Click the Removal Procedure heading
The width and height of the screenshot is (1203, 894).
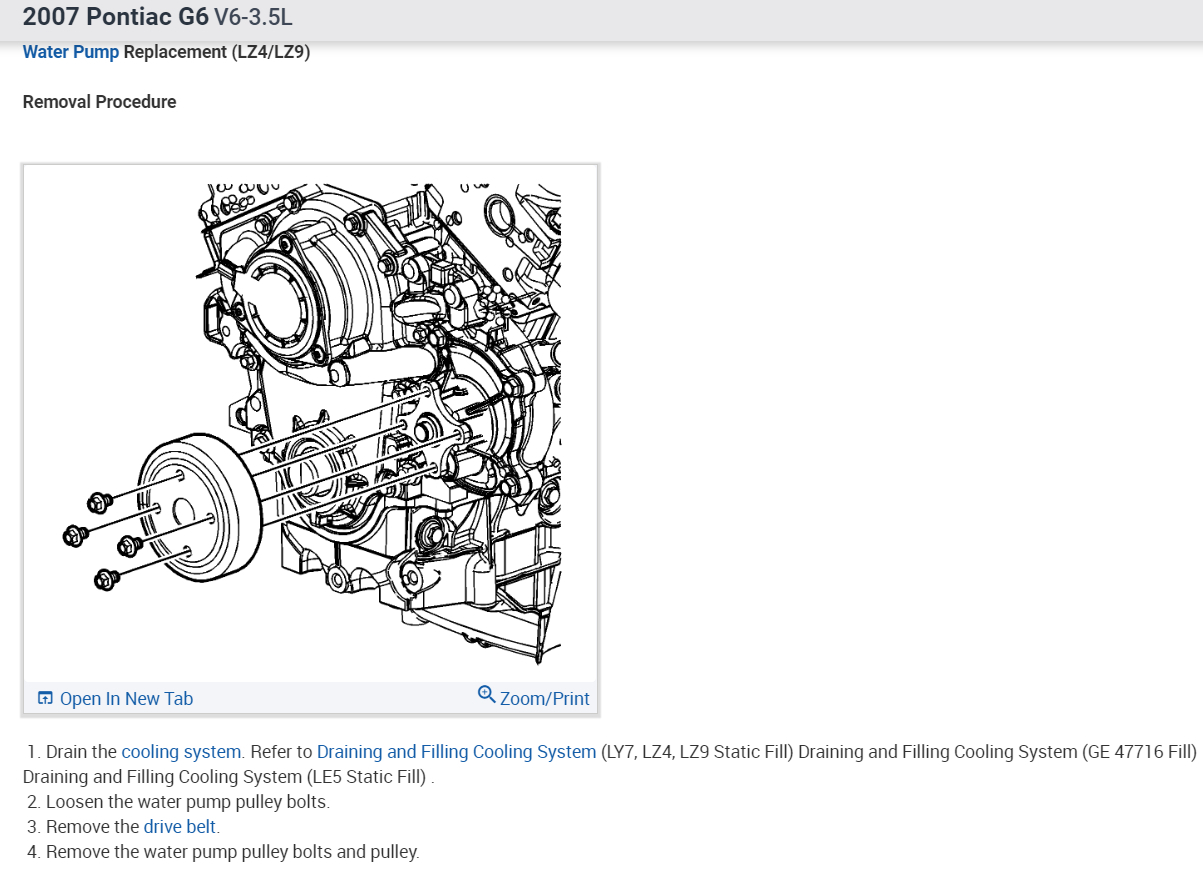(x=99, y=102)
